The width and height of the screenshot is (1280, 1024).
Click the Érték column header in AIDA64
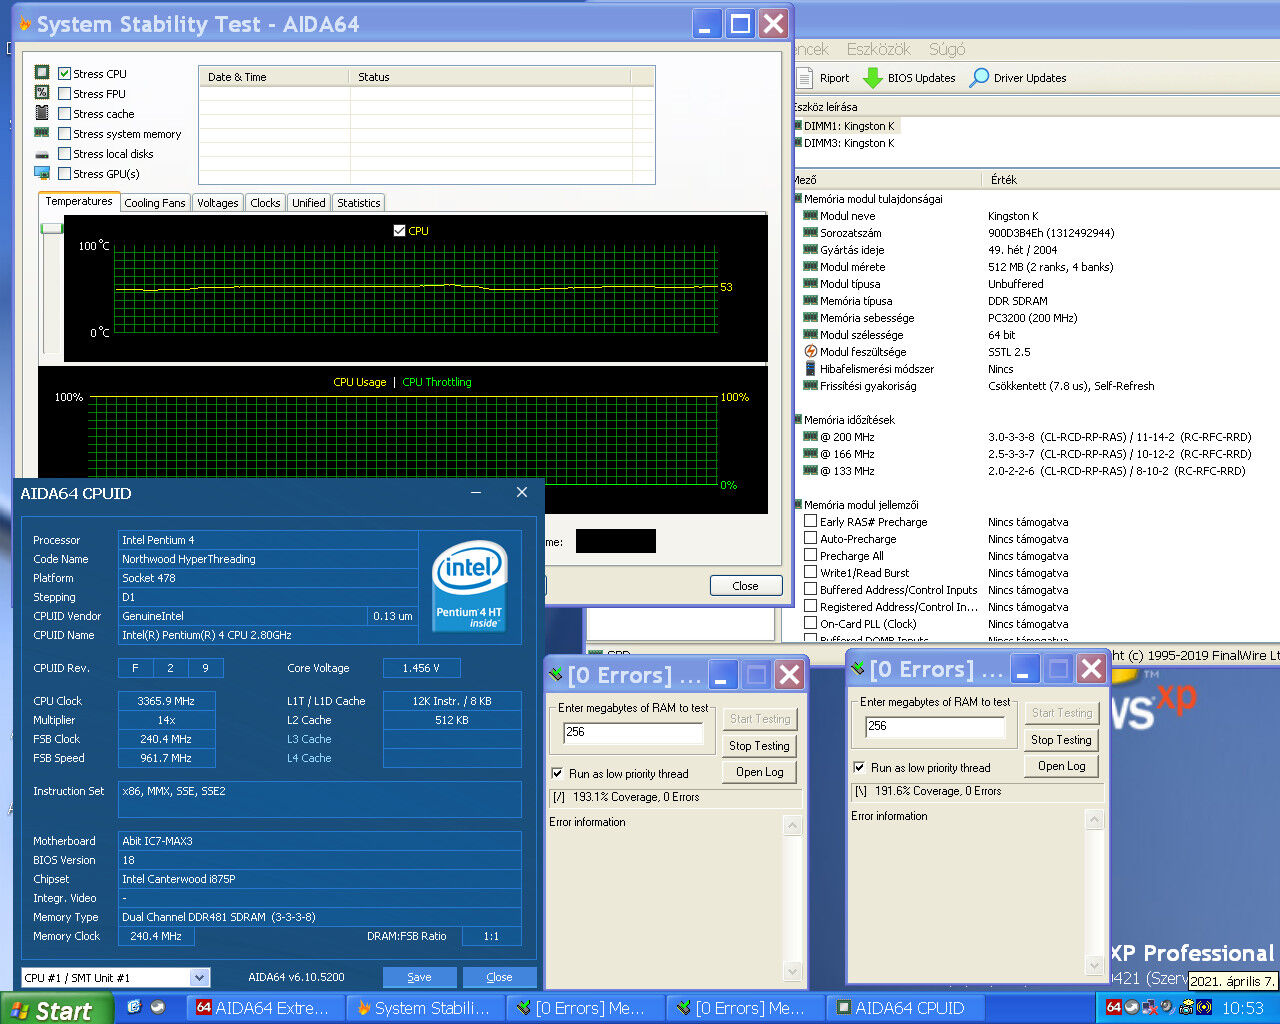[1130, 180]
